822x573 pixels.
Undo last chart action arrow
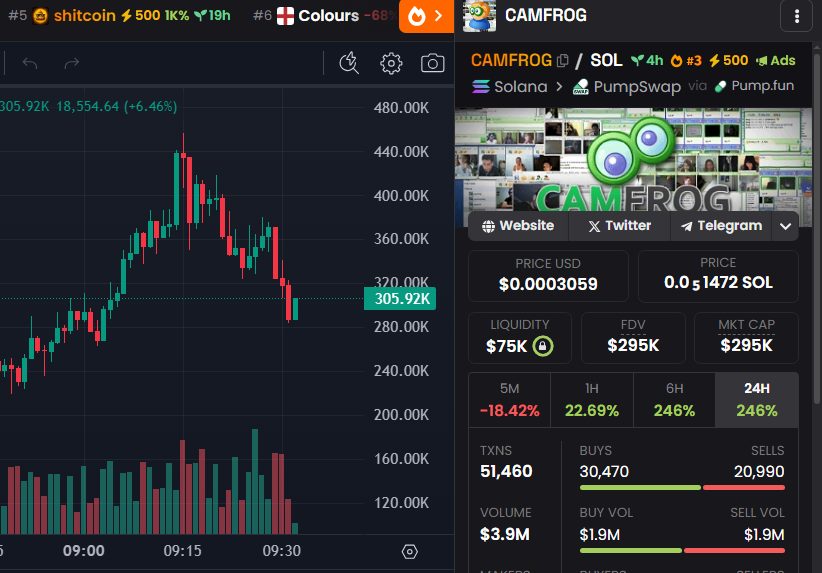[x=30, y=63]
